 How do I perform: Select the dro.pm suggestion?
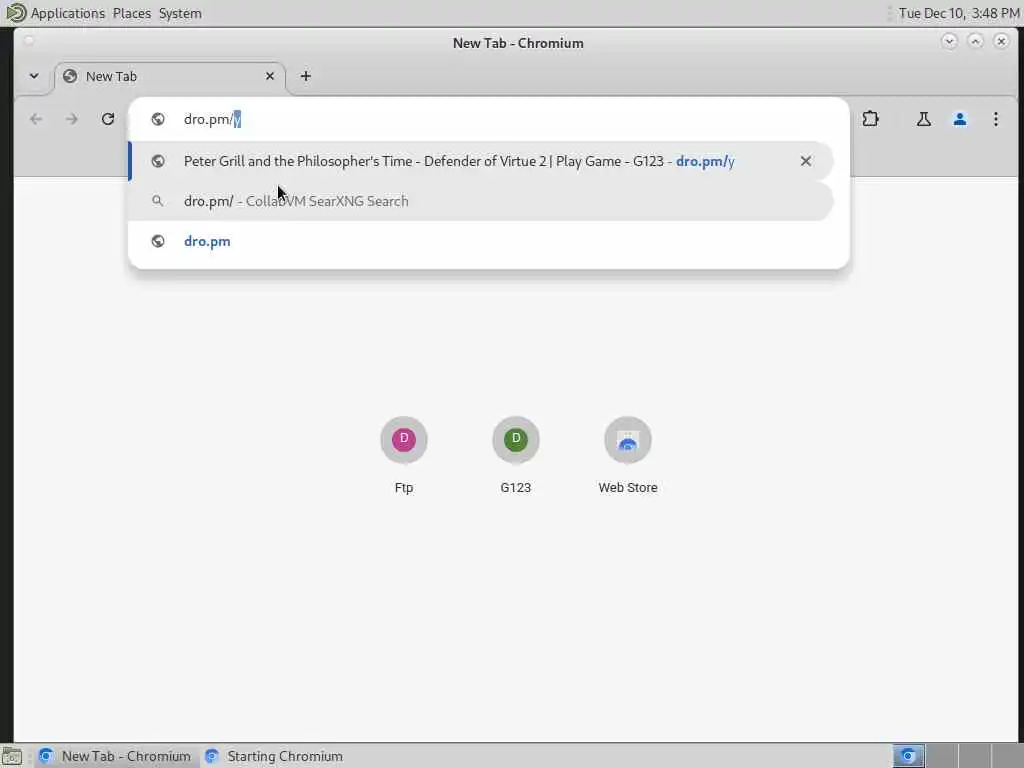coord(481,241)
